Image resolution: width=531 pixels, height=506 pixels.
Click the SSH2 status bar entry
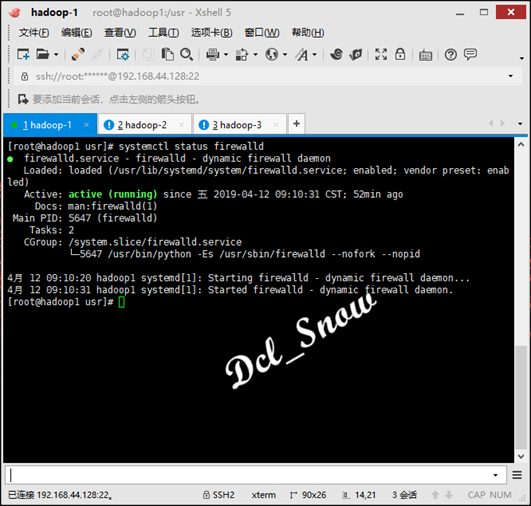point(219,495)
